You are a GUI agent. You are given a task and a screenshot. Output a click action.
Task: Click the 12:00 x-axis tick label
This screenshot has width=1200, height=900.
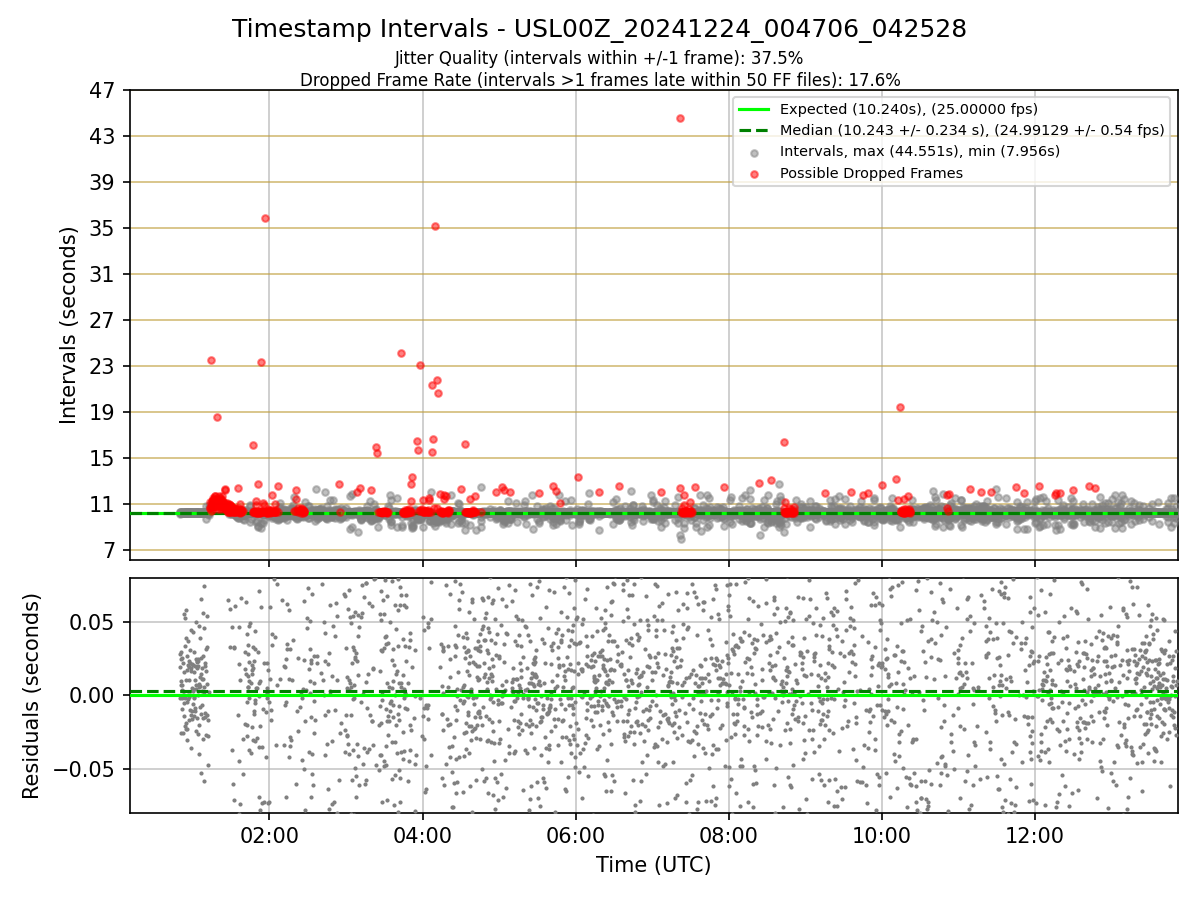tap(1034, 836)
